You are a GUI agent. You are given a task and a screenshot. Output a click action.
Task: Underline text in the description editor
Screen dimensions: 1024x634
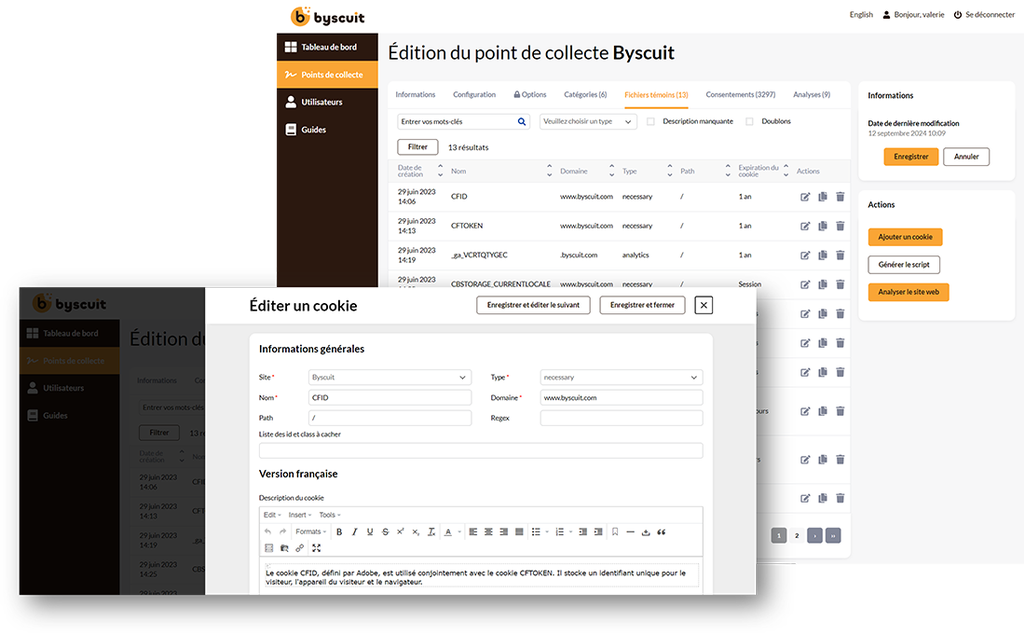370,532
